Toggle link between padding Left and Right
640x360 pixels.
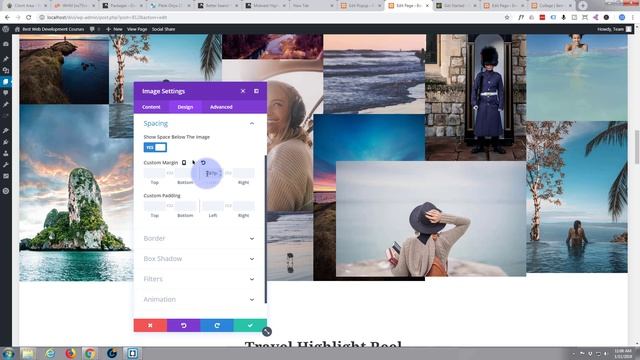click(x=228, y=206)
